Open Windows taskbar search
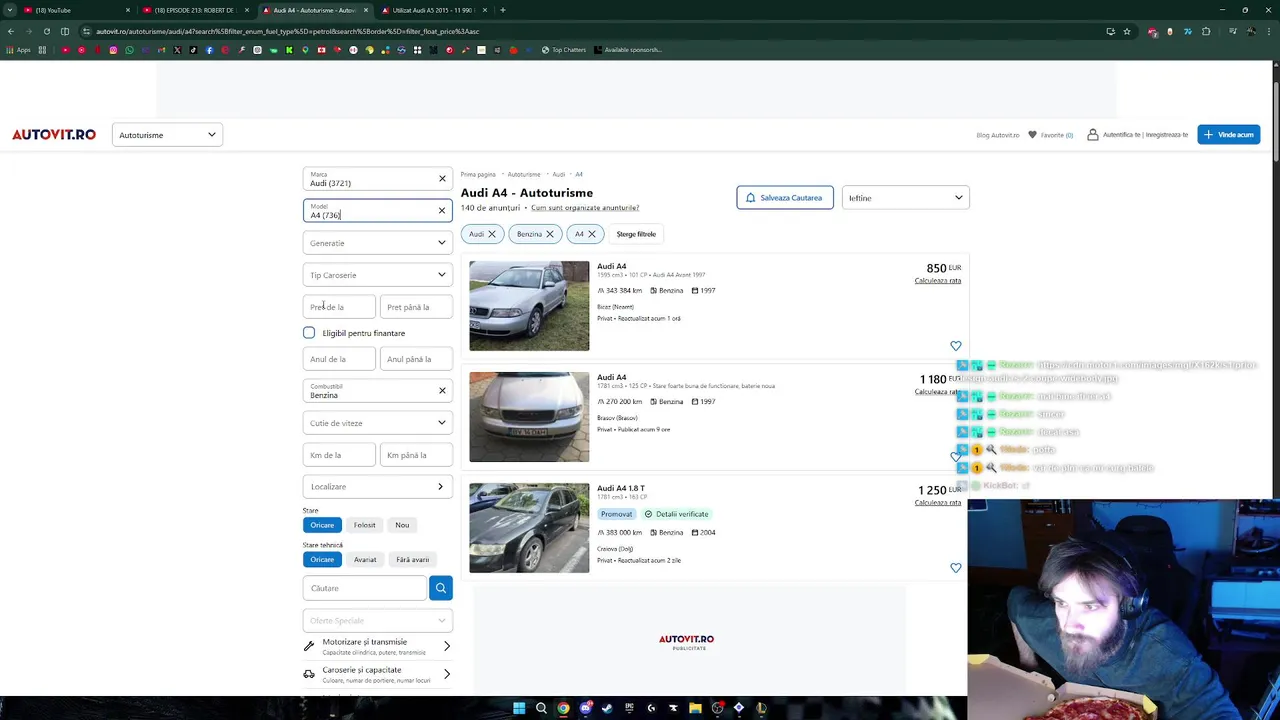The width and height of the screenshot is (1280, 720). 541,708
